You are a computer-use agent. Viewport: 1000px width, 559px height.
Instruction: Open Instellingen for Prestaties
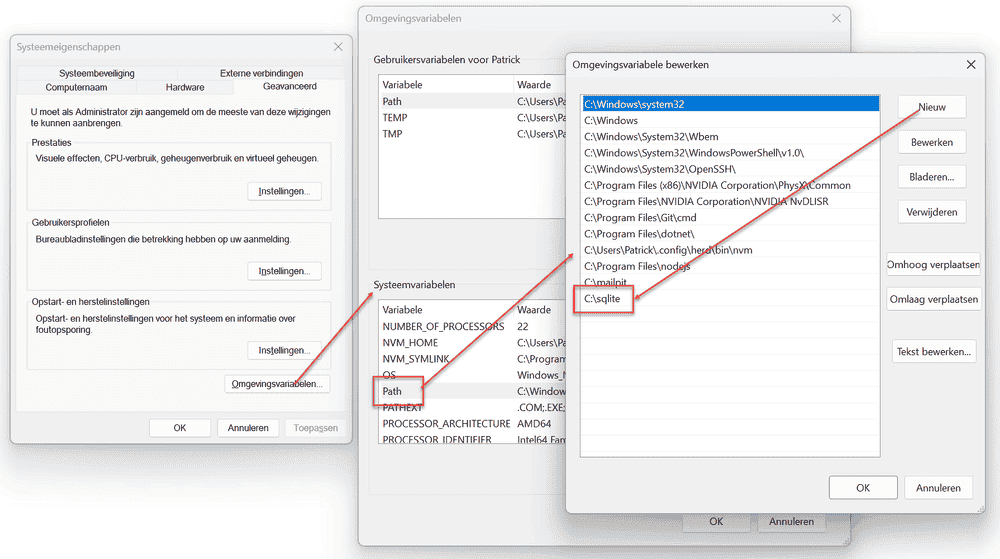284,191
